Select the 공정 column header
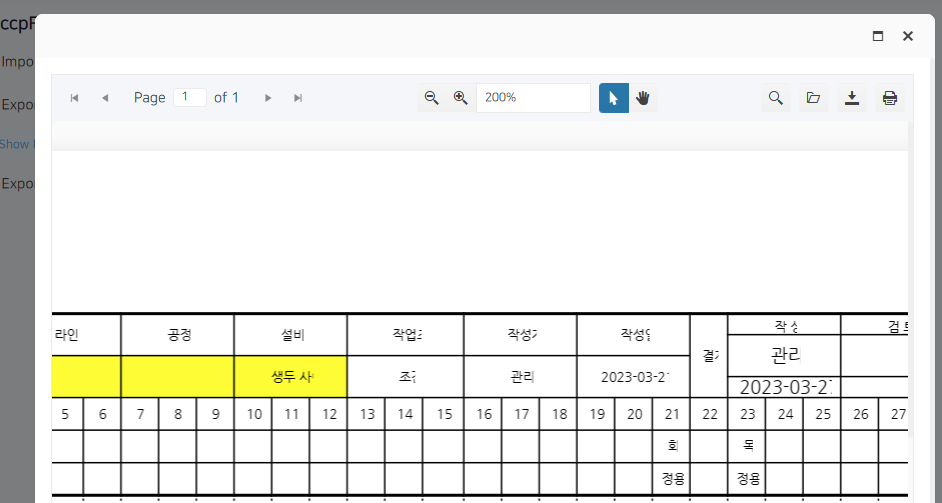Screen dimensions: 942x503 pyautogui.click(x=178, y=335)
